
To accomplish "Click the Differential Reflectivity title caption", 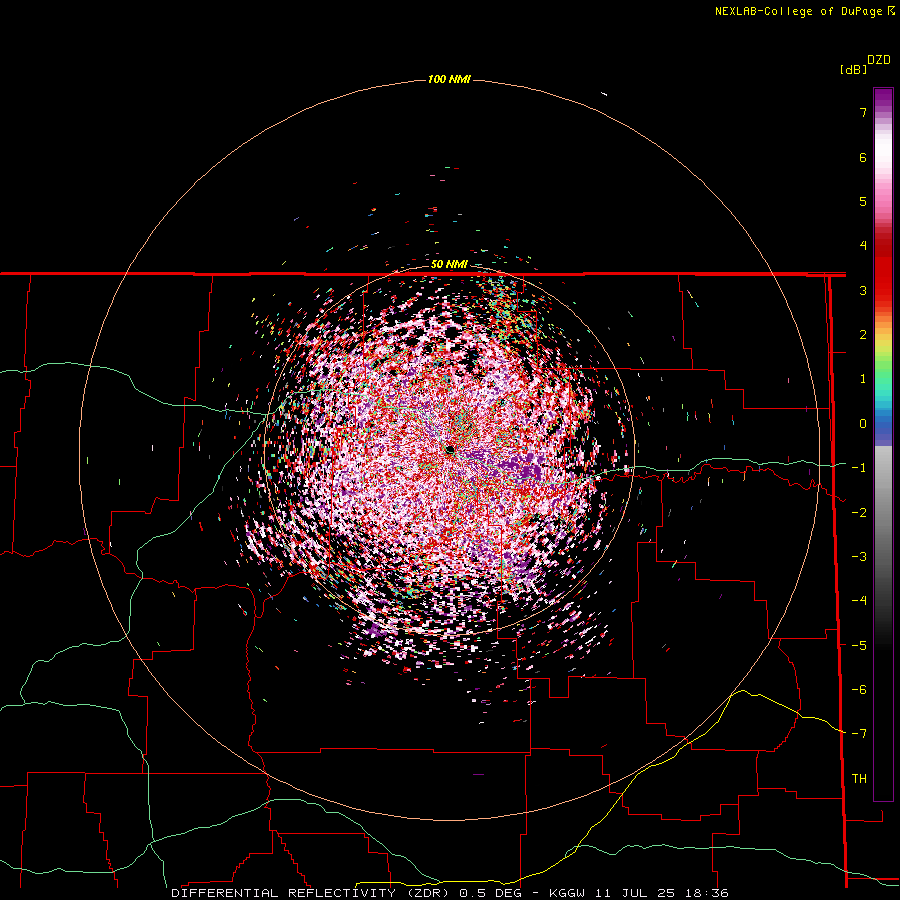I will (450, 893).
